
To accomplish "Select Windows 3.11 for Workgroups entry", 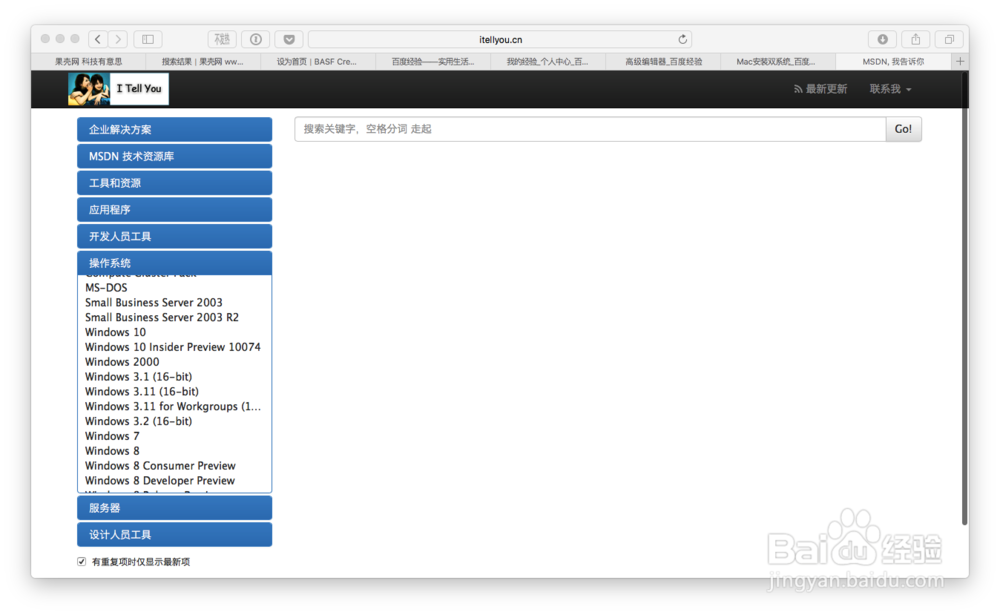I will click(x=175, y=406).
